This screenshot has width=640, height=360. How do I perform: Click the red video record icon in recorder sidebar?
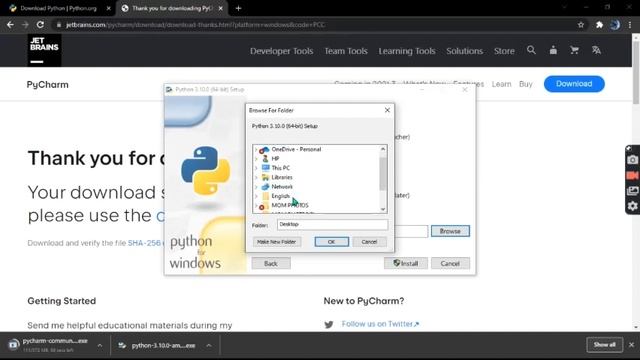pyautogui.click(x=632, y=176)
